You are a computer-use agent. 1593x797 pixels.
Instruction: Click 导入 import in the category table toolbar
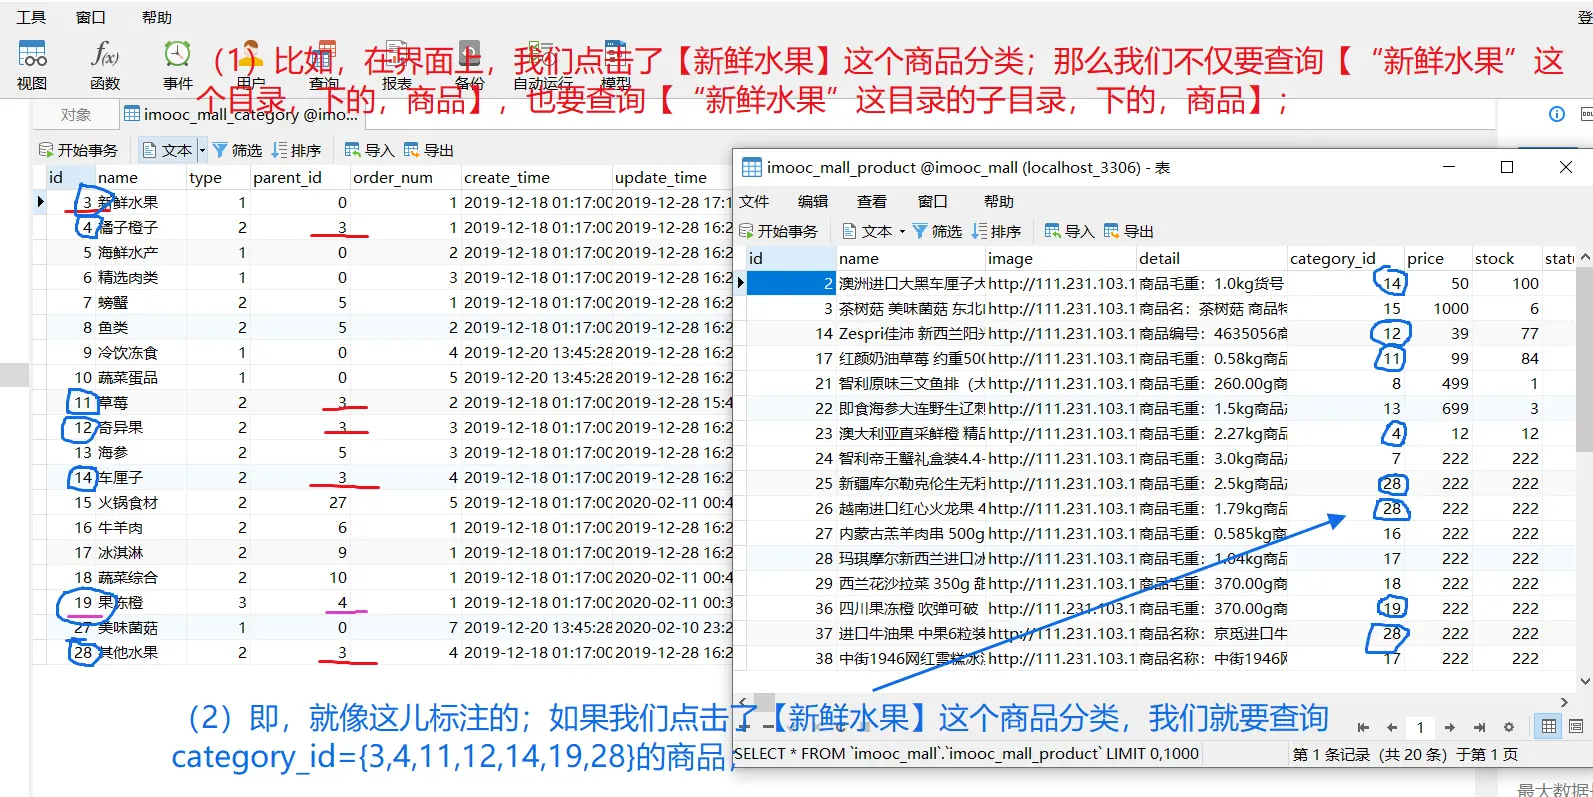coord(369,150)
